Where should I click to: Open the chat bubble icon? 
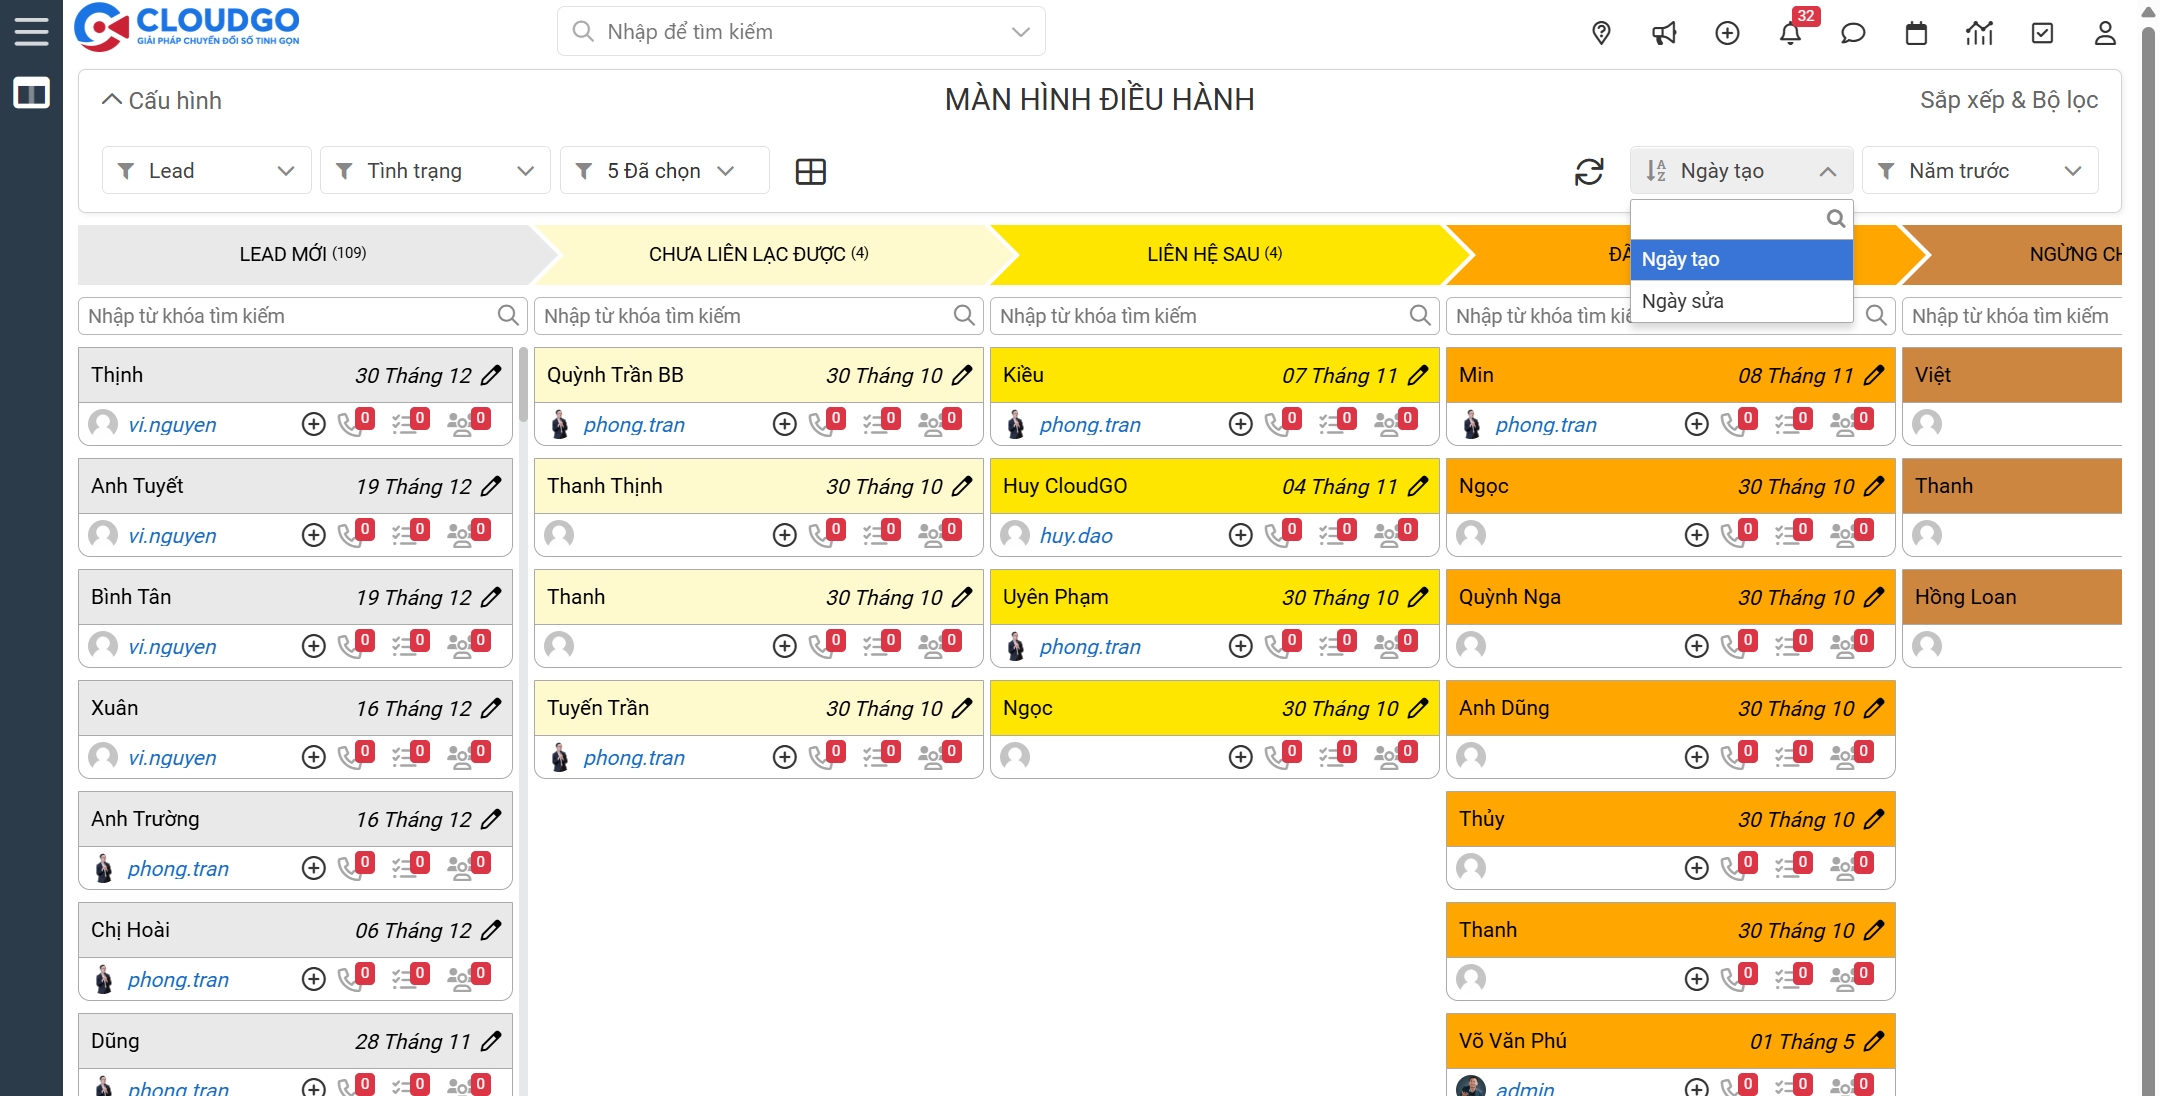point(1853,33)
